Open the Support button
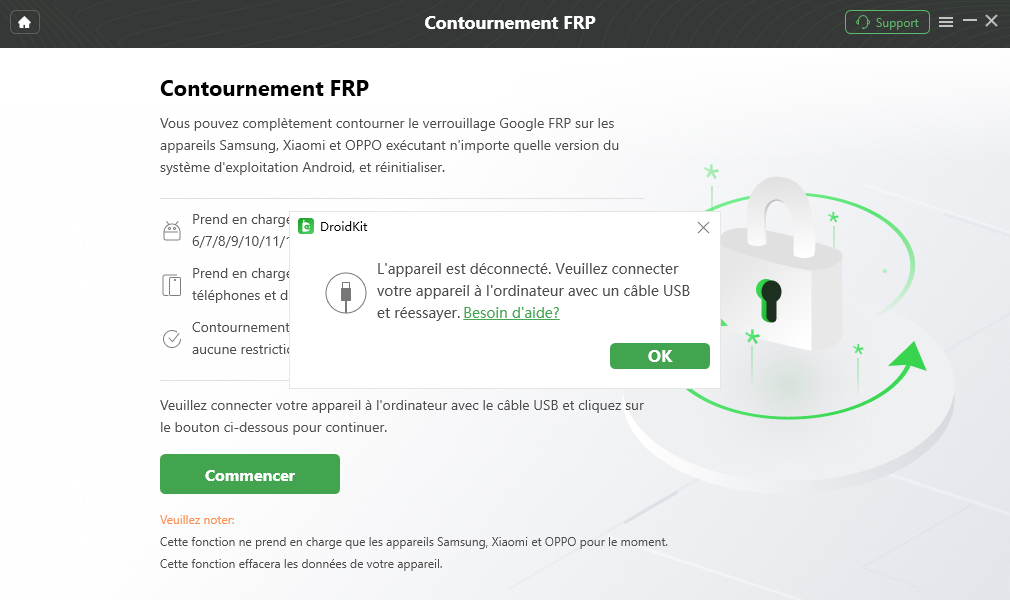1010x600 pixels. pos(887,23)
